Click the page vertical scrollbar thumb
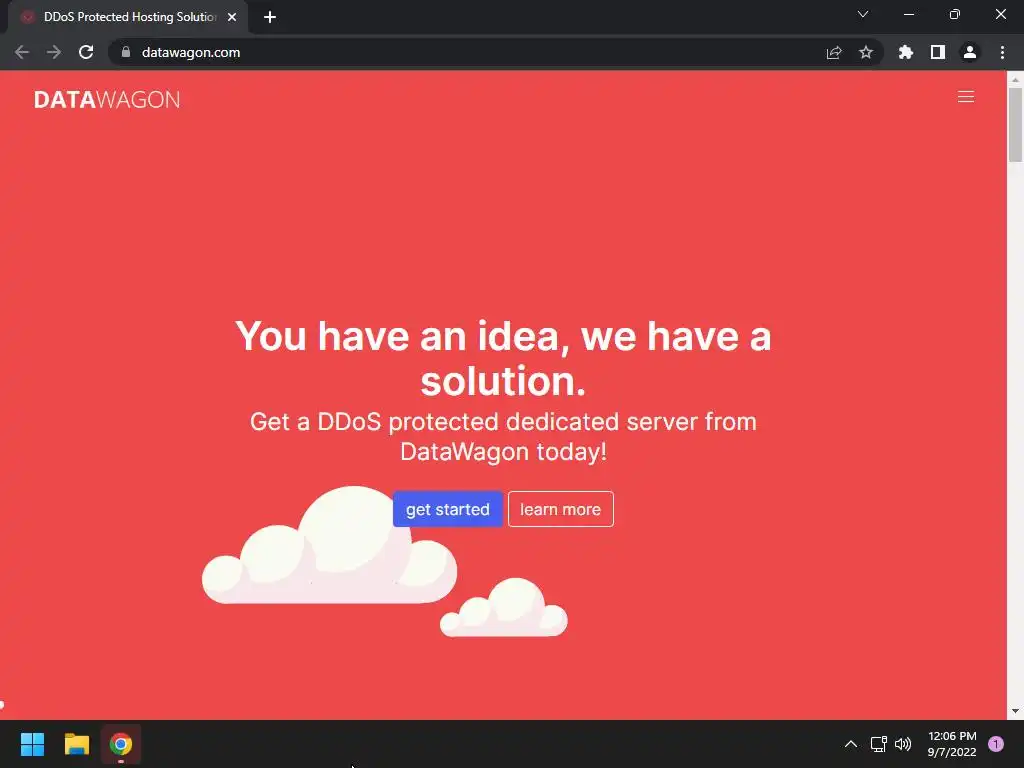The image size is (1024, 768). pos(1015,124)
